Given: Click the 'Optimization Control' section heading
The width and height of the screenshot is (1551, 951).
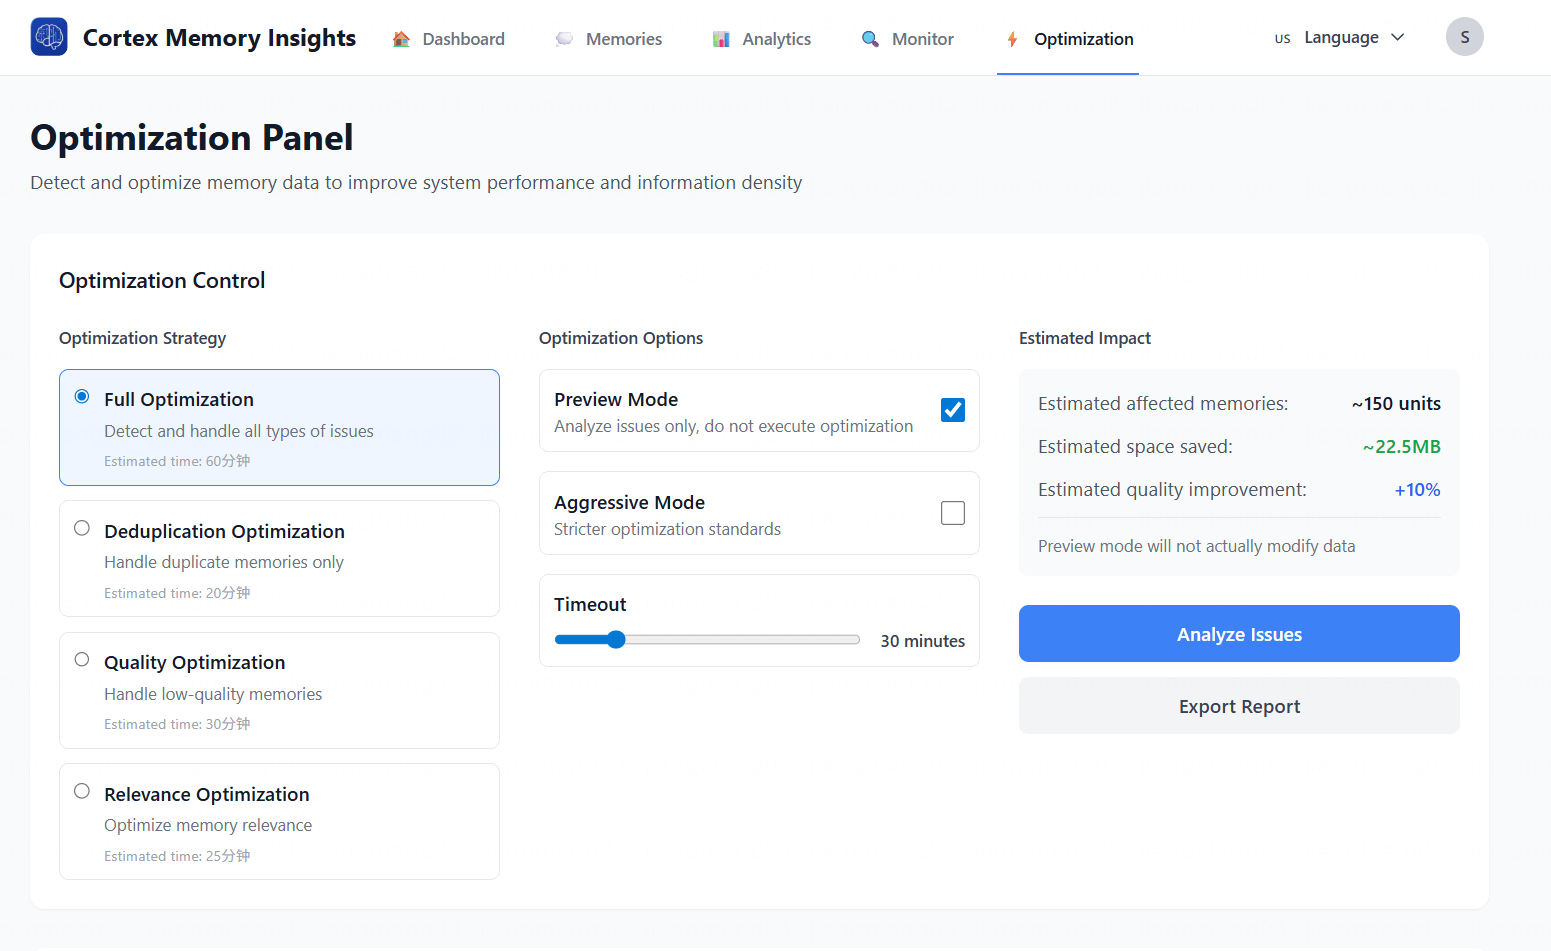Looking at the screenshot, I should pos(162,280).
